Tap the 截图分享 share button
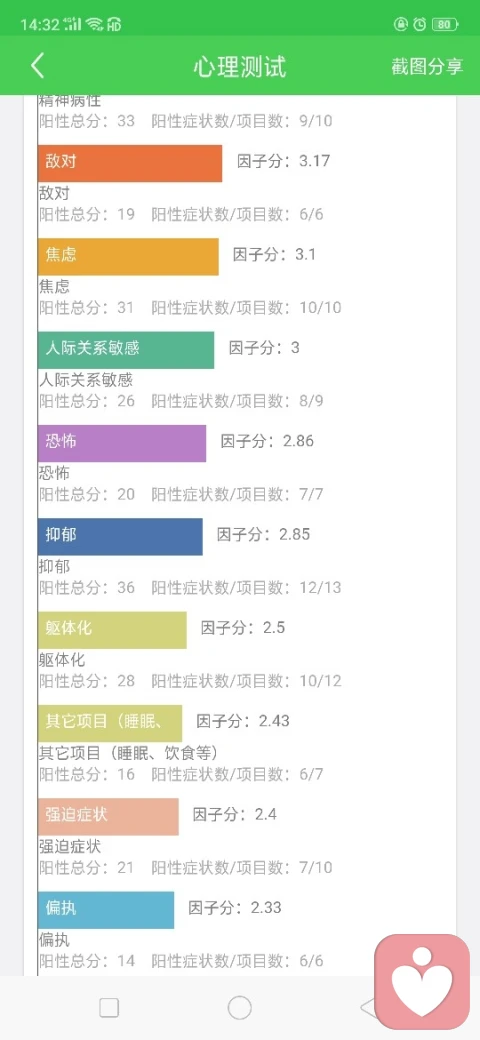Viewport: 480px width, 1040px height. point(427,66)
